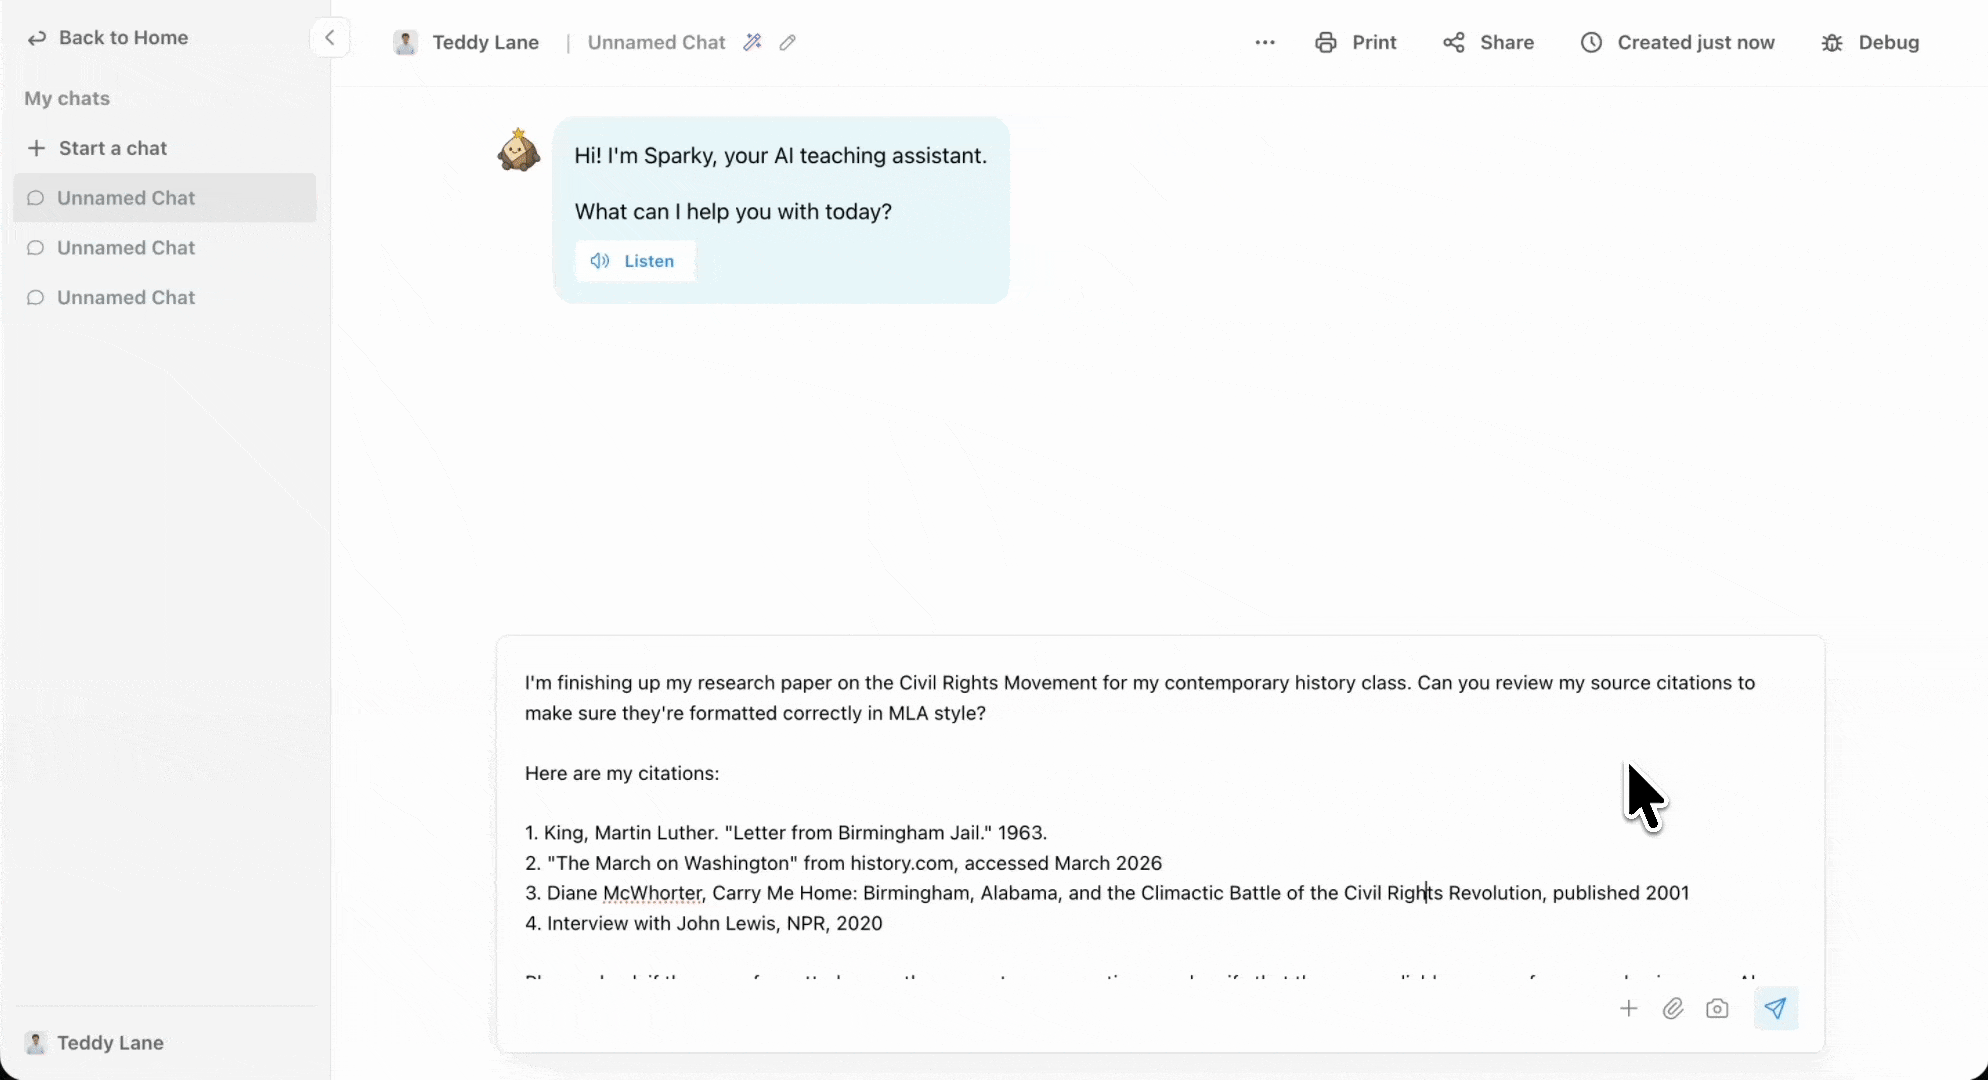Screen dimensions: 1988x1080
Task: Click the My chats heading
Action: [x=67, y=98]
